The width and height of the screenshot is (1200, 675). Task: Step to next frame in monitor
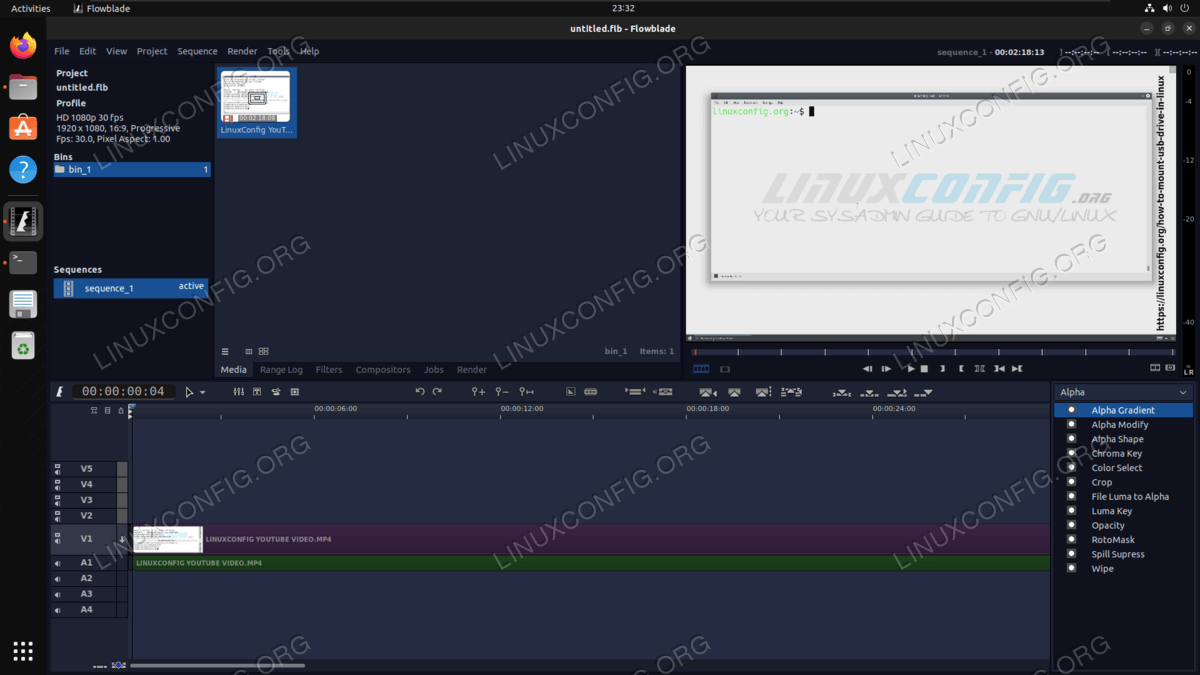(886, 369)
